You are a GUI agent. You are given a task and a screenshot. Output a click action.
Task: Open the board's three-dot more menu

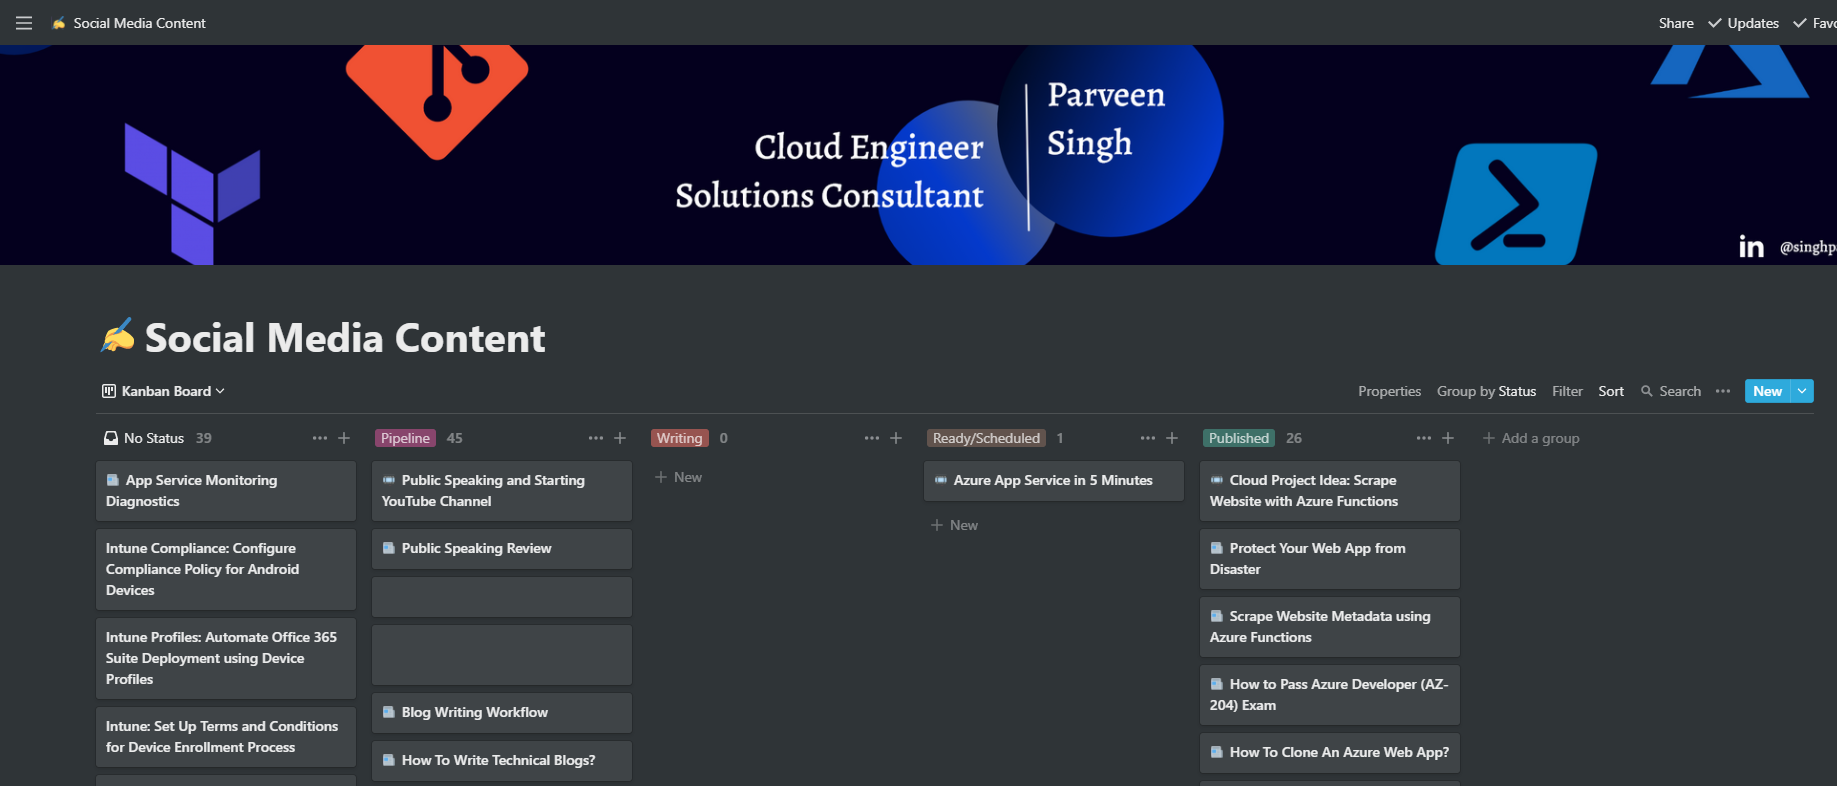[x=1723, y=391]
